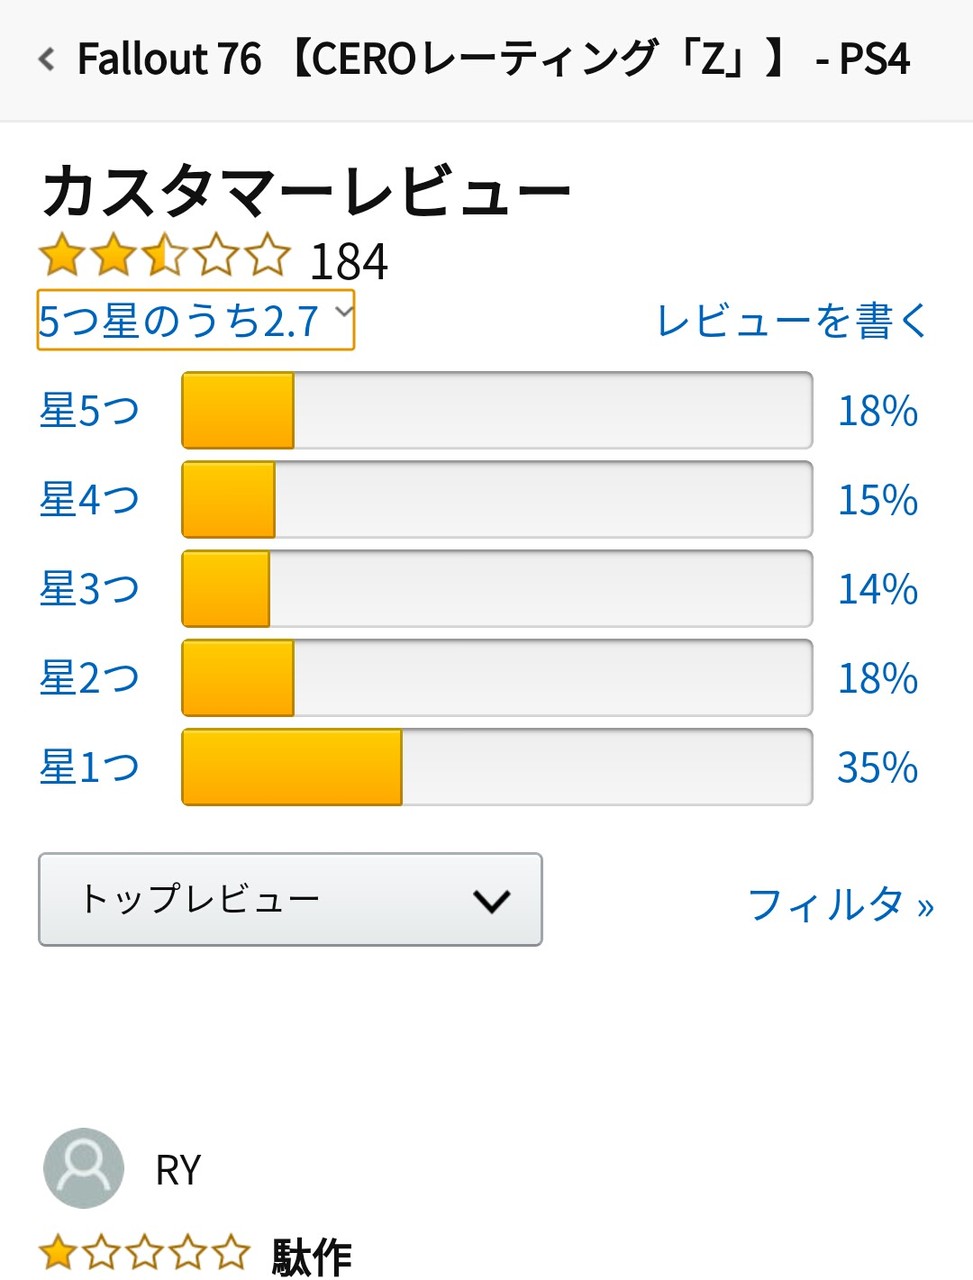Open the review titled 駄作

(x=312, y=1257)
